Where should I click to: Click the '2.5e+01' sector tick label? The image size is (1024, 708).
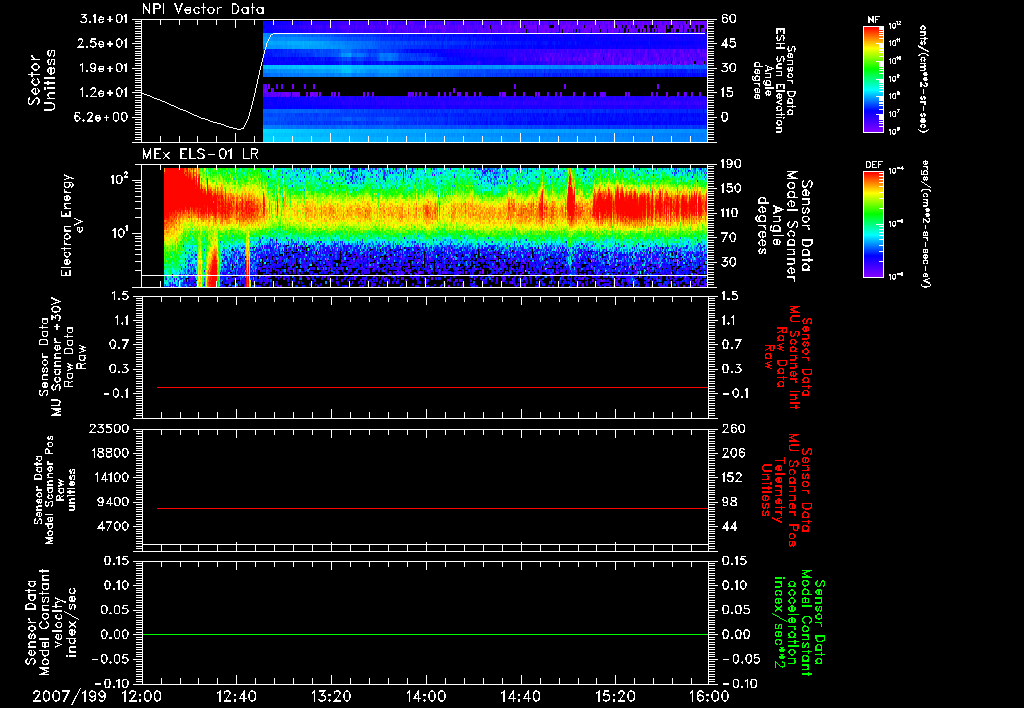point(104,43)
